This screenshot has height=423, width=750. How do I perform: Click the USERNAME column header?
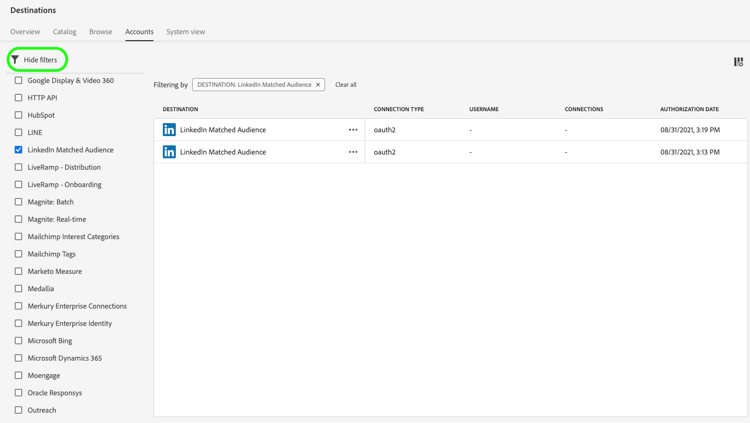(x=484, y=109)
